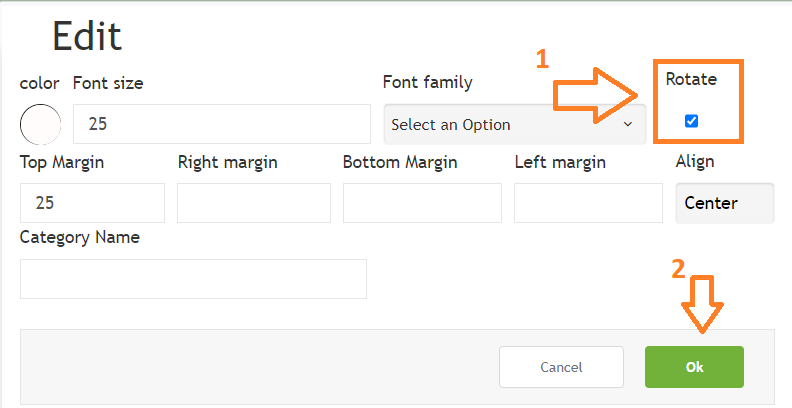Click the Font size label
The height and width of the screenshot is (408, 792).
108,83
